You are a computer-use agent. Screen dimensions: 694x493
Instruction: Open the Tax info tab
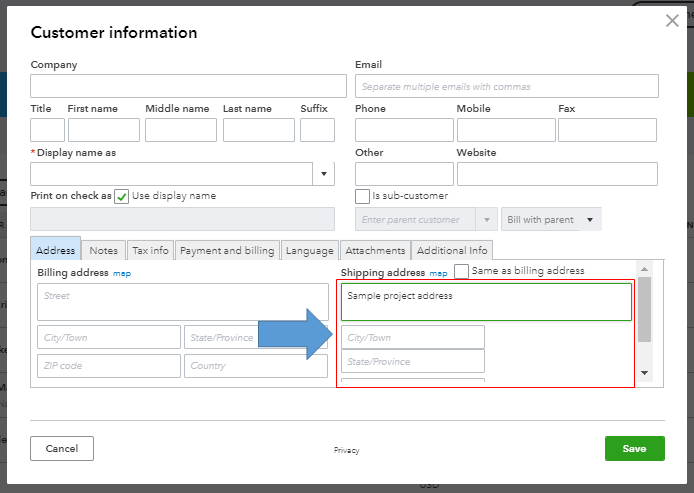(x=150, y=251)
